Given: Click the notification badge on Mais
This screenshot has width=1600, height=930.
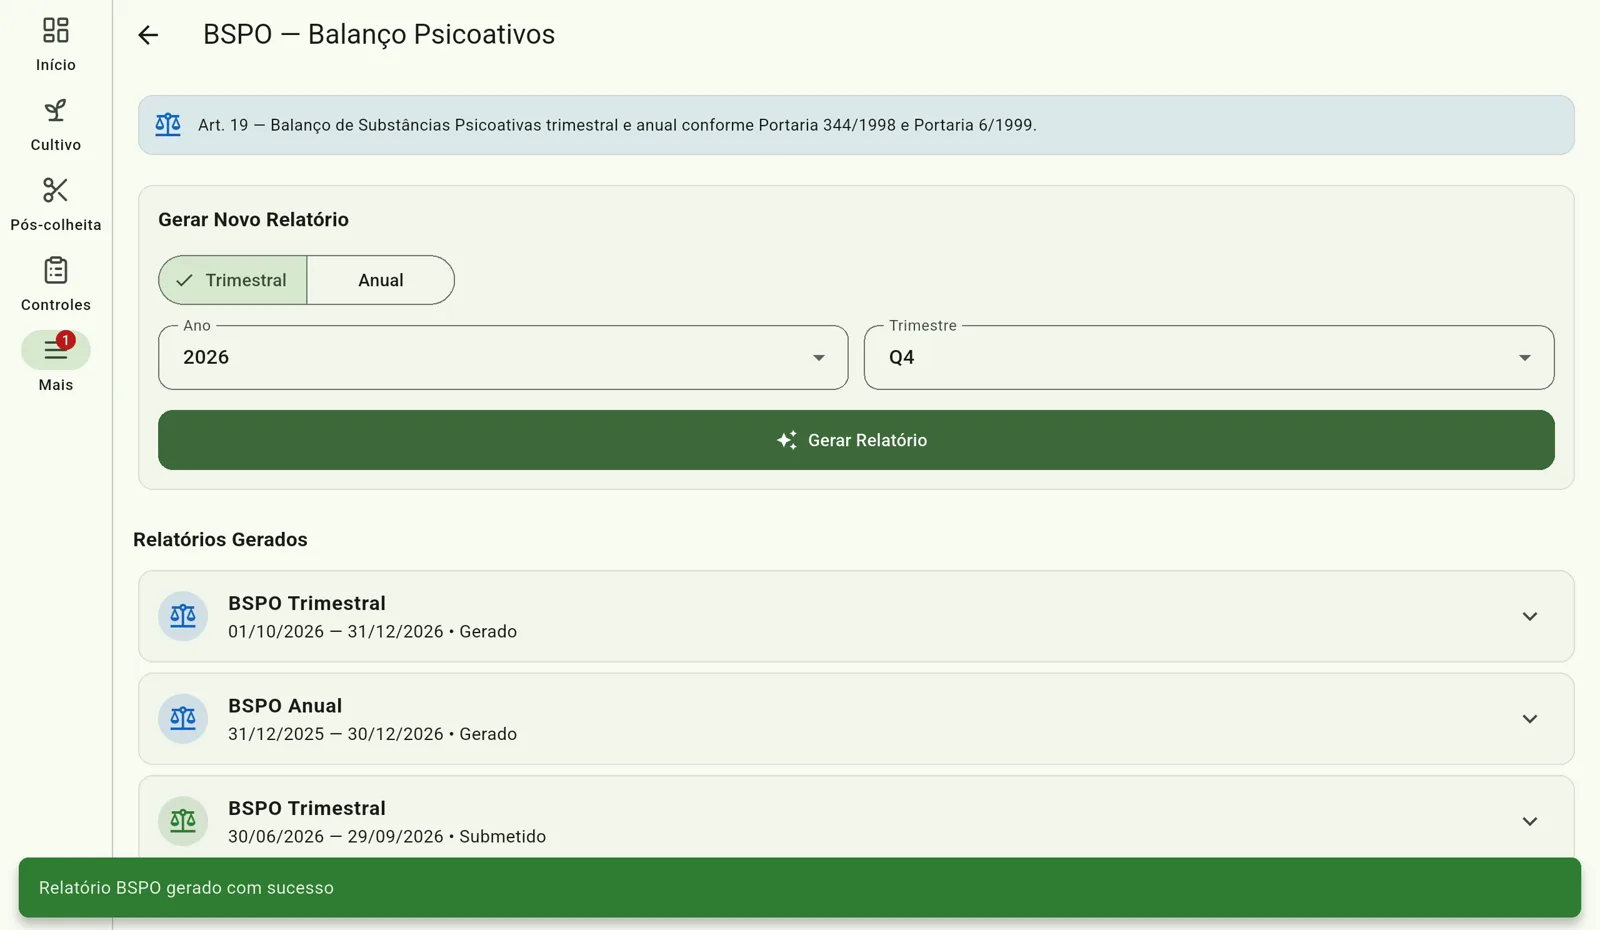Looking at the screenshot, I should click(x=65, y=340).
